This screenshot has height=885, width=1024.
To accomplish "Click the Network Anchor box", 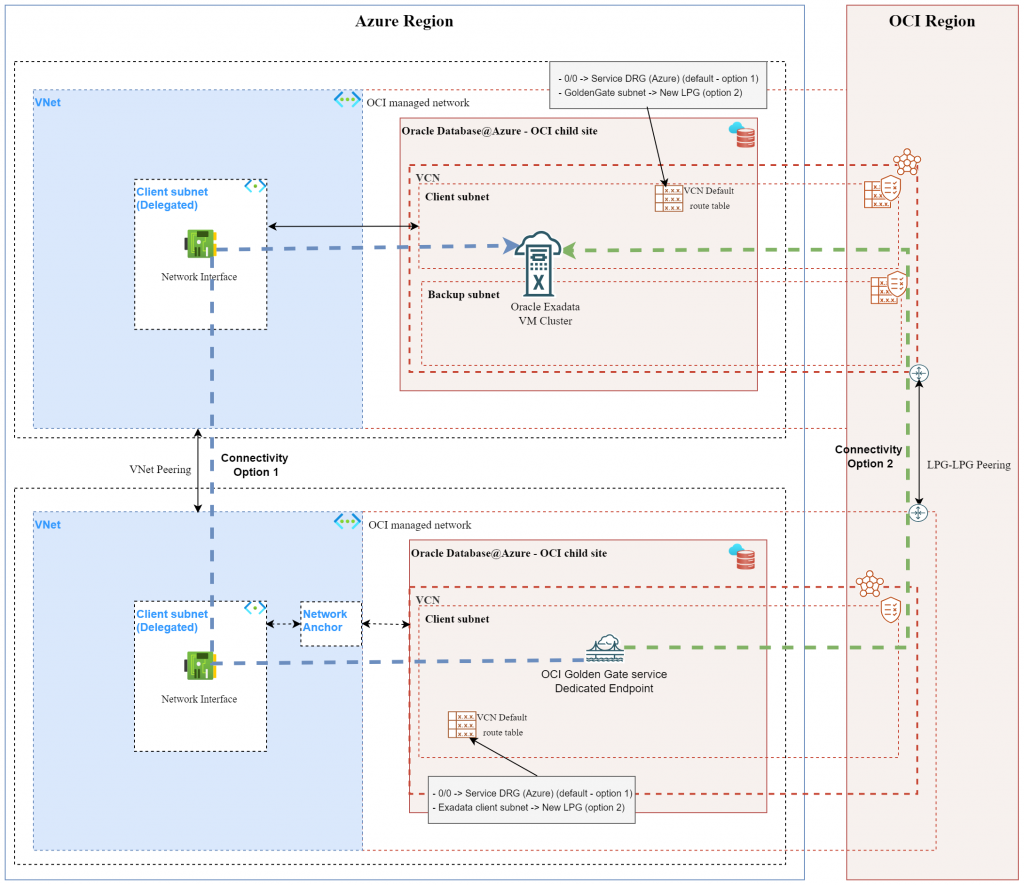I will [325, 621].
